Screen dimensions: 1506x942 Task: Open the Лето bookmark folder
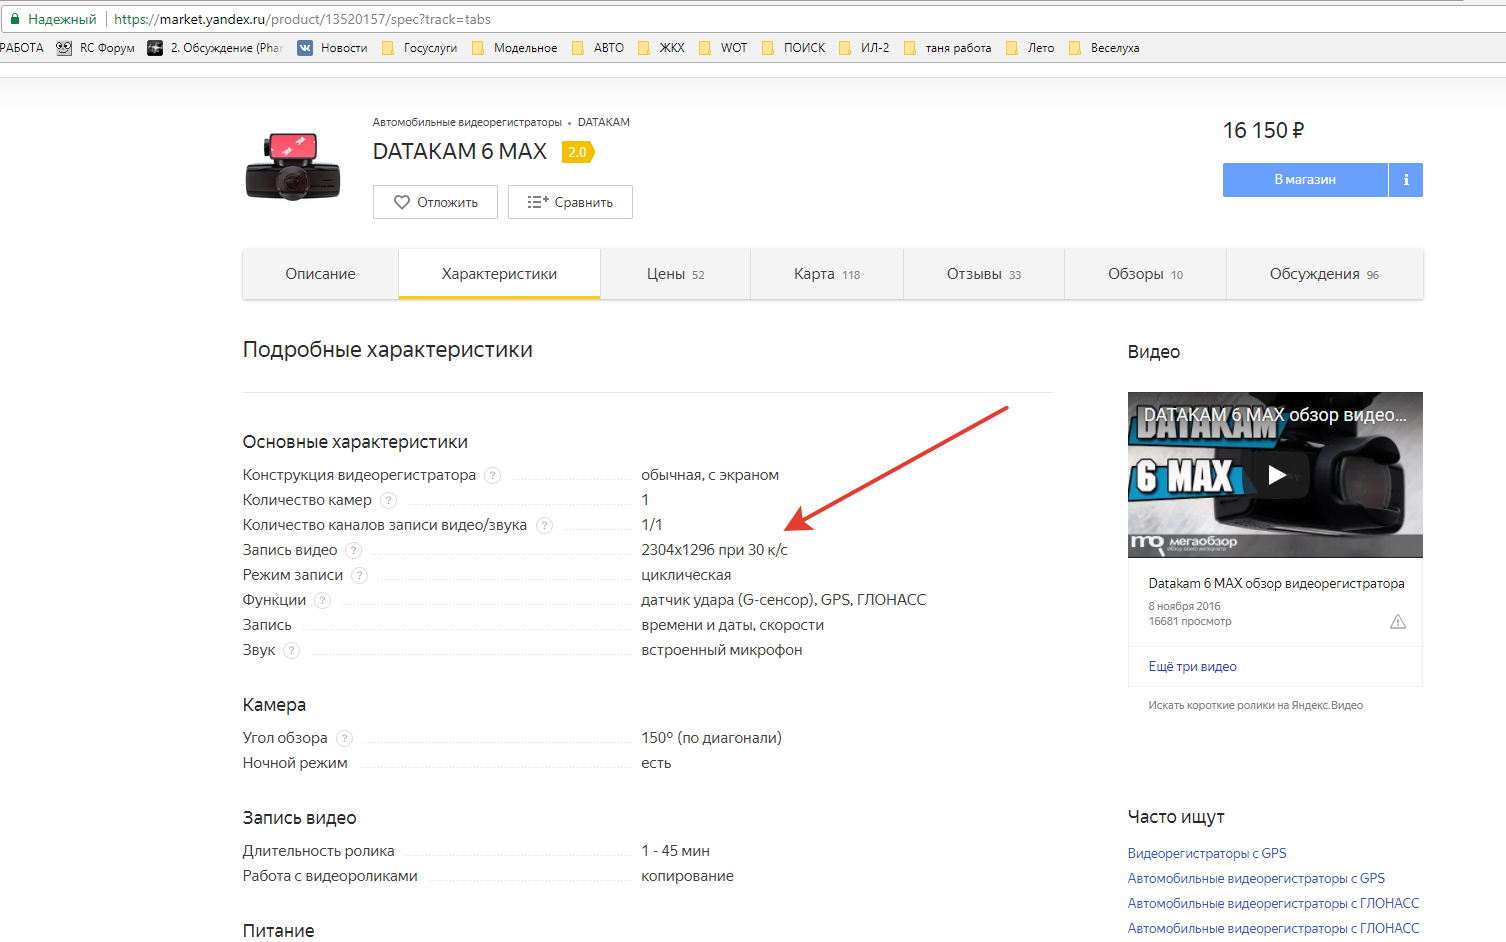click(1030, 48)
